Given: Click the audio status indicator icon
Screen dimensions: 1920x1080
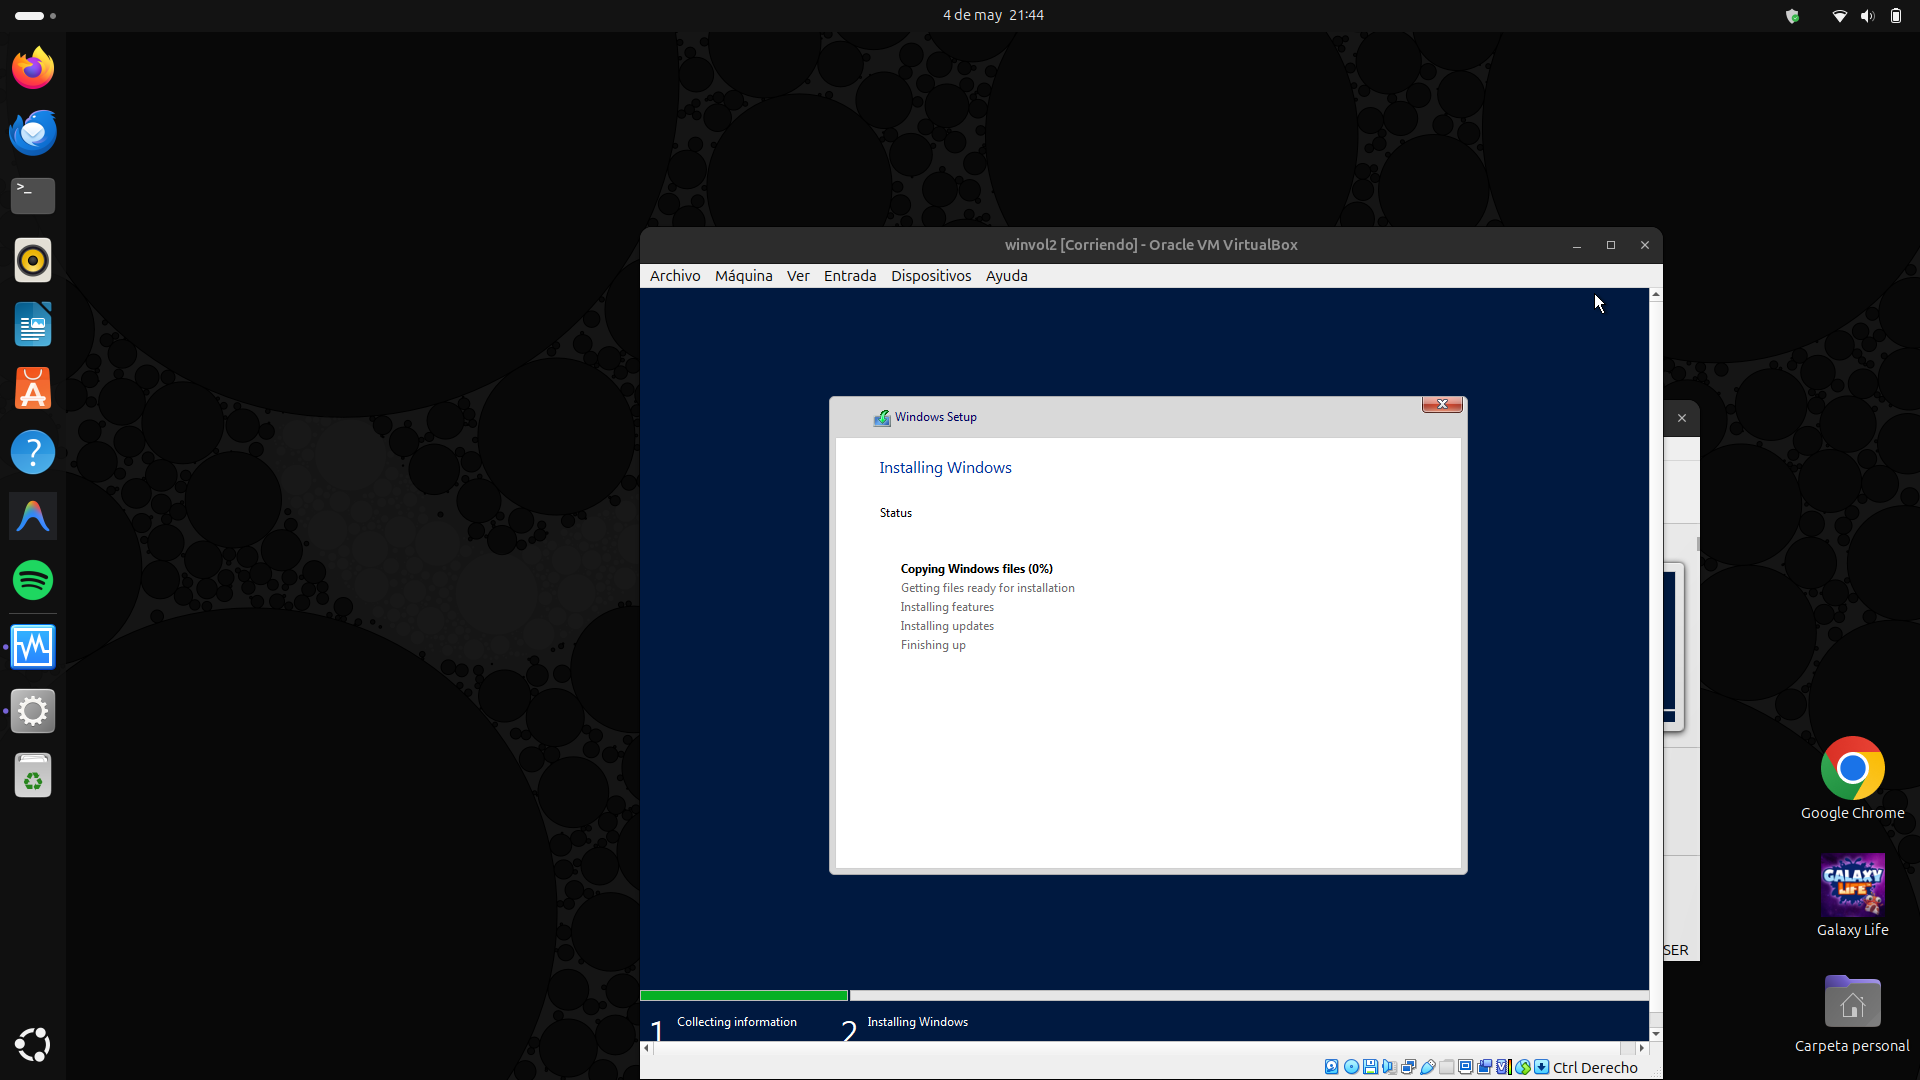Looking at the screenshot, I should 1390,1067.
